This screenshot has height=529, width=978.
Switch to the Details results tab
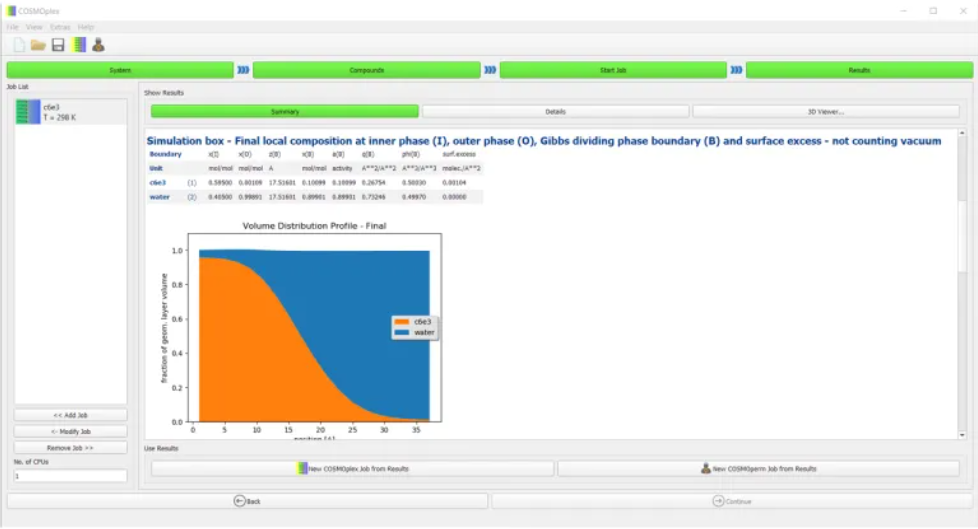point(555,112)
